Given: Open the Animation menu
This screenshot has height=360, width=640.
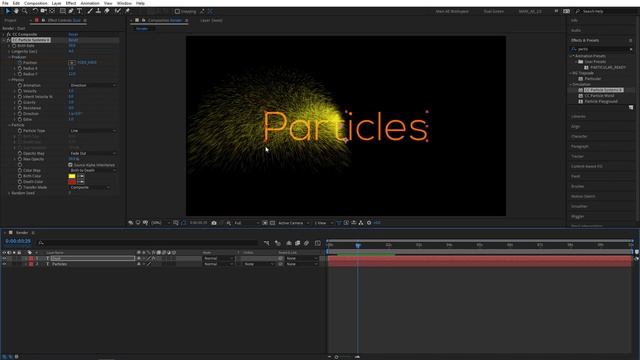Looking at the screenshot, I should click(x=90, y=3).
